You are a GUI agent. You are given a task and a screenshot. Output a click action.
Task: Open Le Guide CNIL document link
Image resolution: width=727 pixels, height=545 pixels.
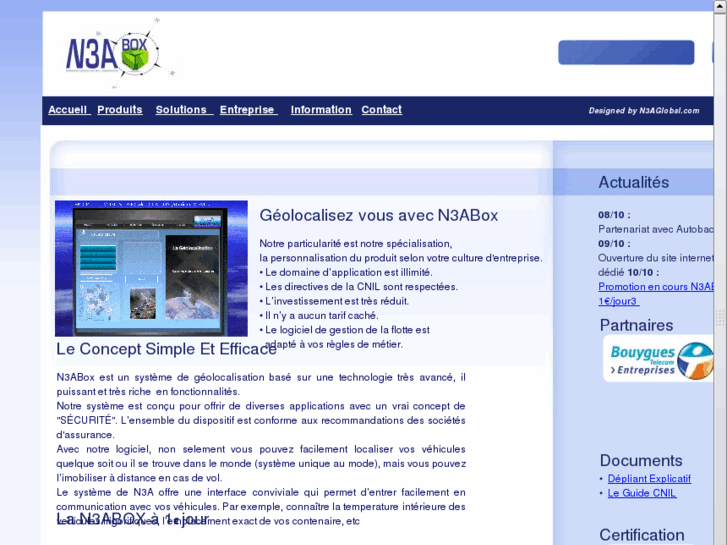[x=642, y=493]
